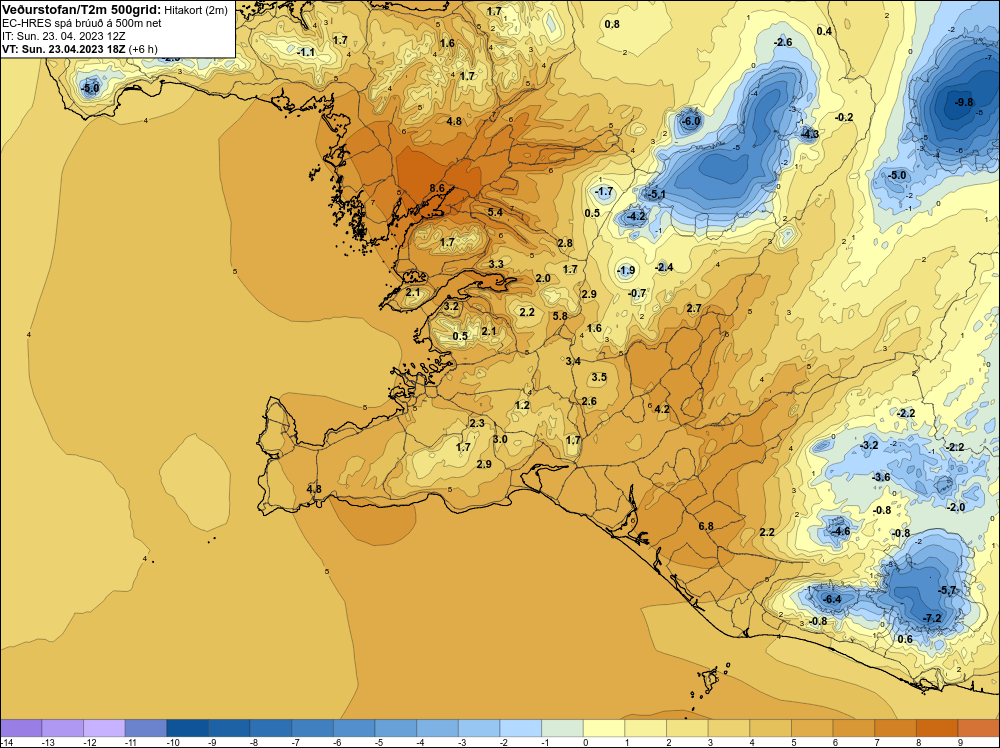Click the 0.6 temperature value
Screen dimensions: 1000x748
tap(905, 639)
